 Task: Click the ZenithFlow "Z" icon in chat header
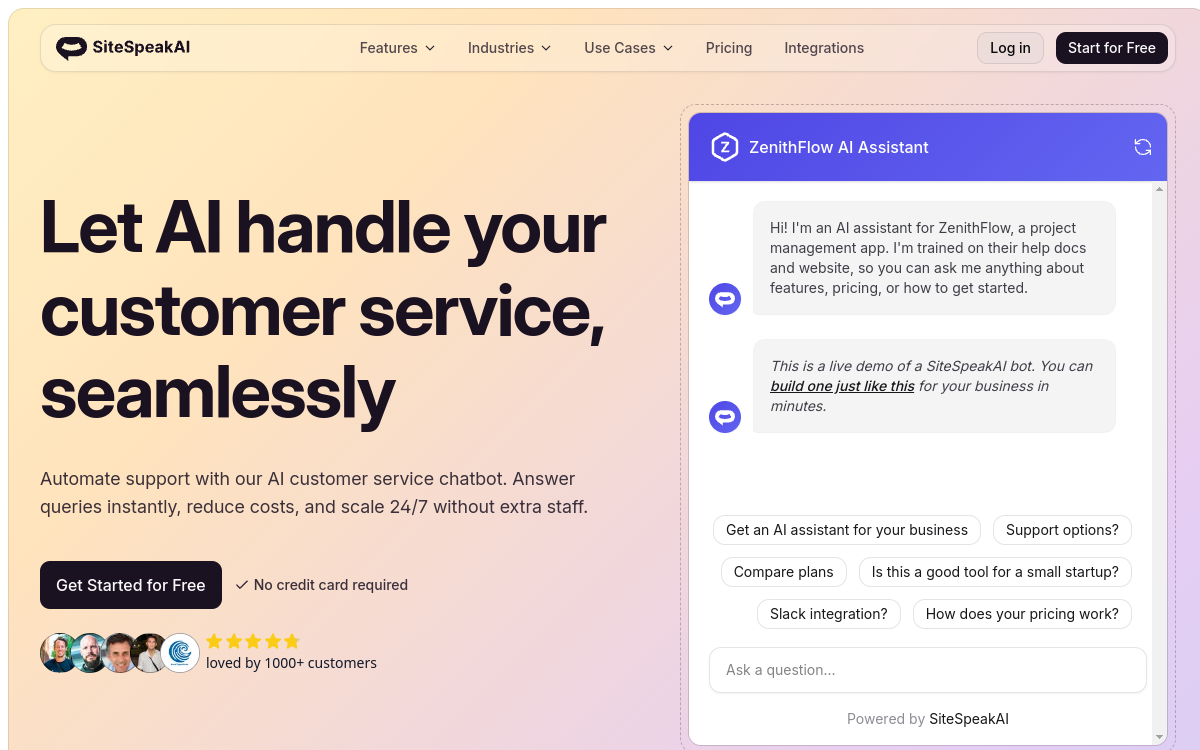pyautogui.click(x=724, y=146)
